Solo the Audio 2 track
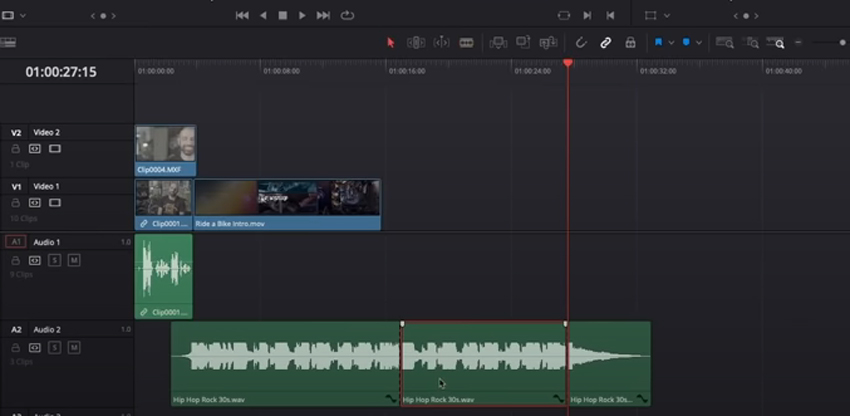The height and width of the screenshot is (416, 850). [54, 347]
